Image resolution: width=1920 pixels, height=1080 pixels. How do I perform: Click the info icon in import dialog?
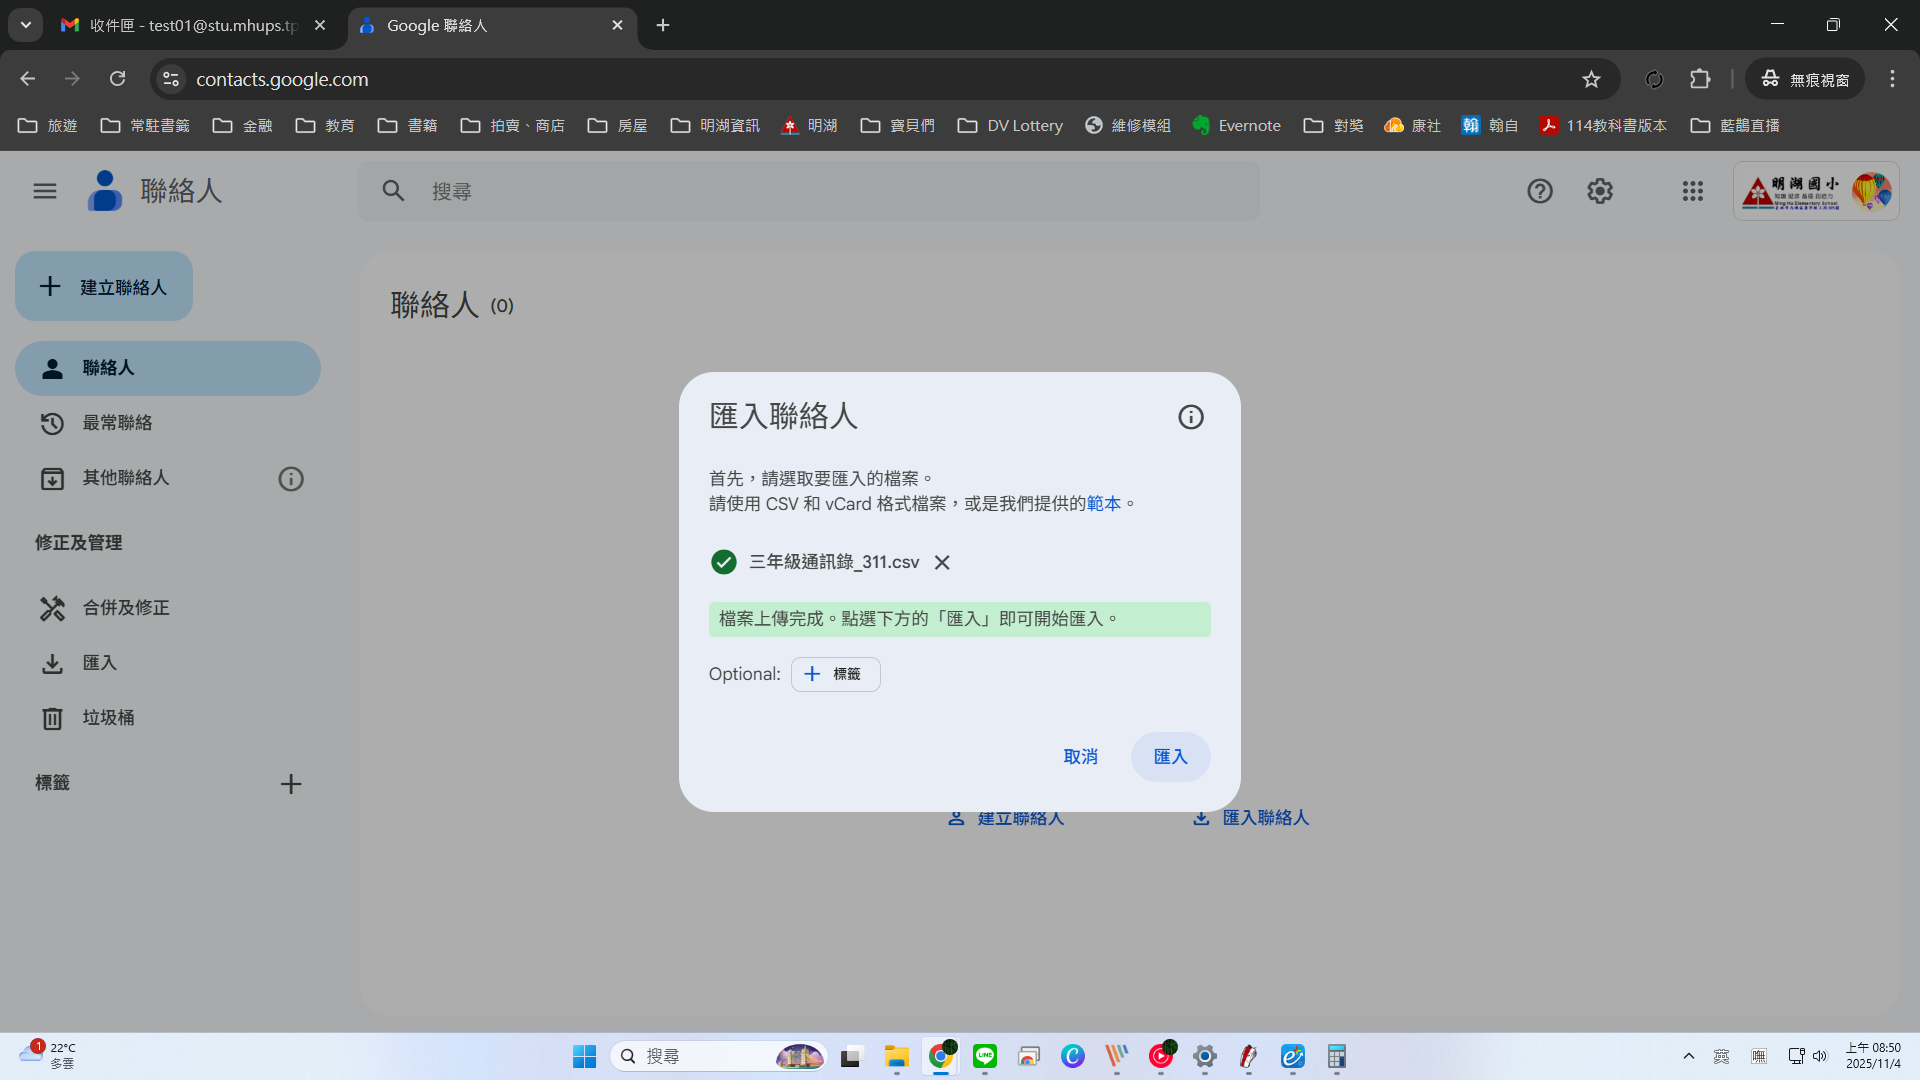click(1190, 417)
